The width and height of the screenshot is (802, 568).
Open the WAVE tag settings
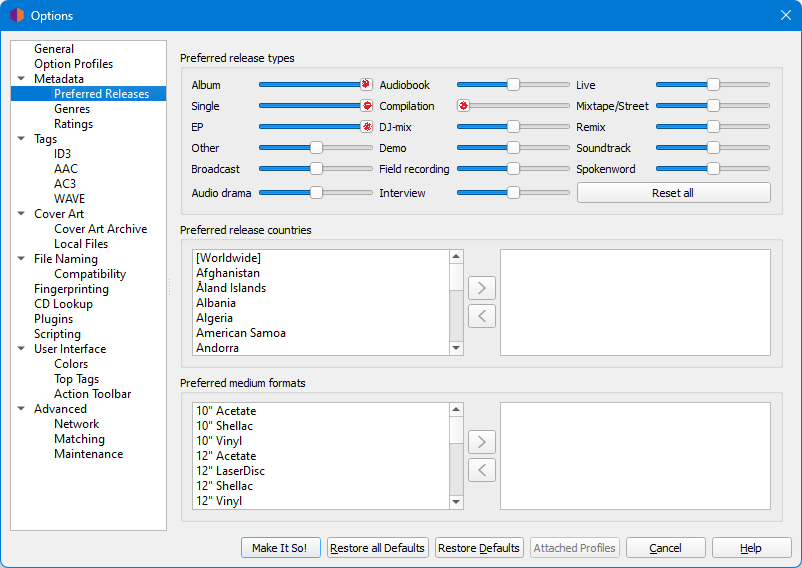point(69,199)
